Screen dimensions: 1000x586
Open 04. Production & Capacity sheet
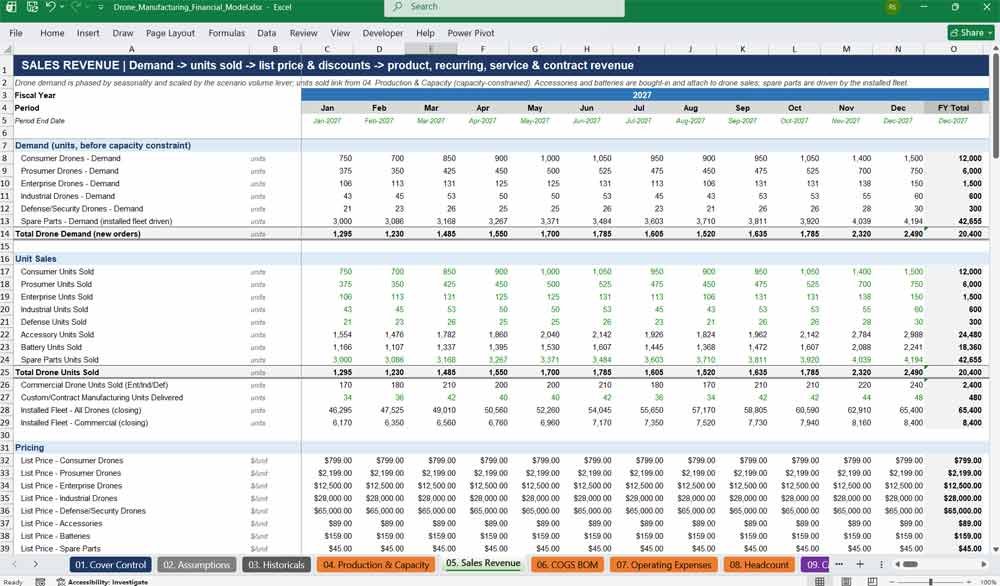(x=376, y=565)
